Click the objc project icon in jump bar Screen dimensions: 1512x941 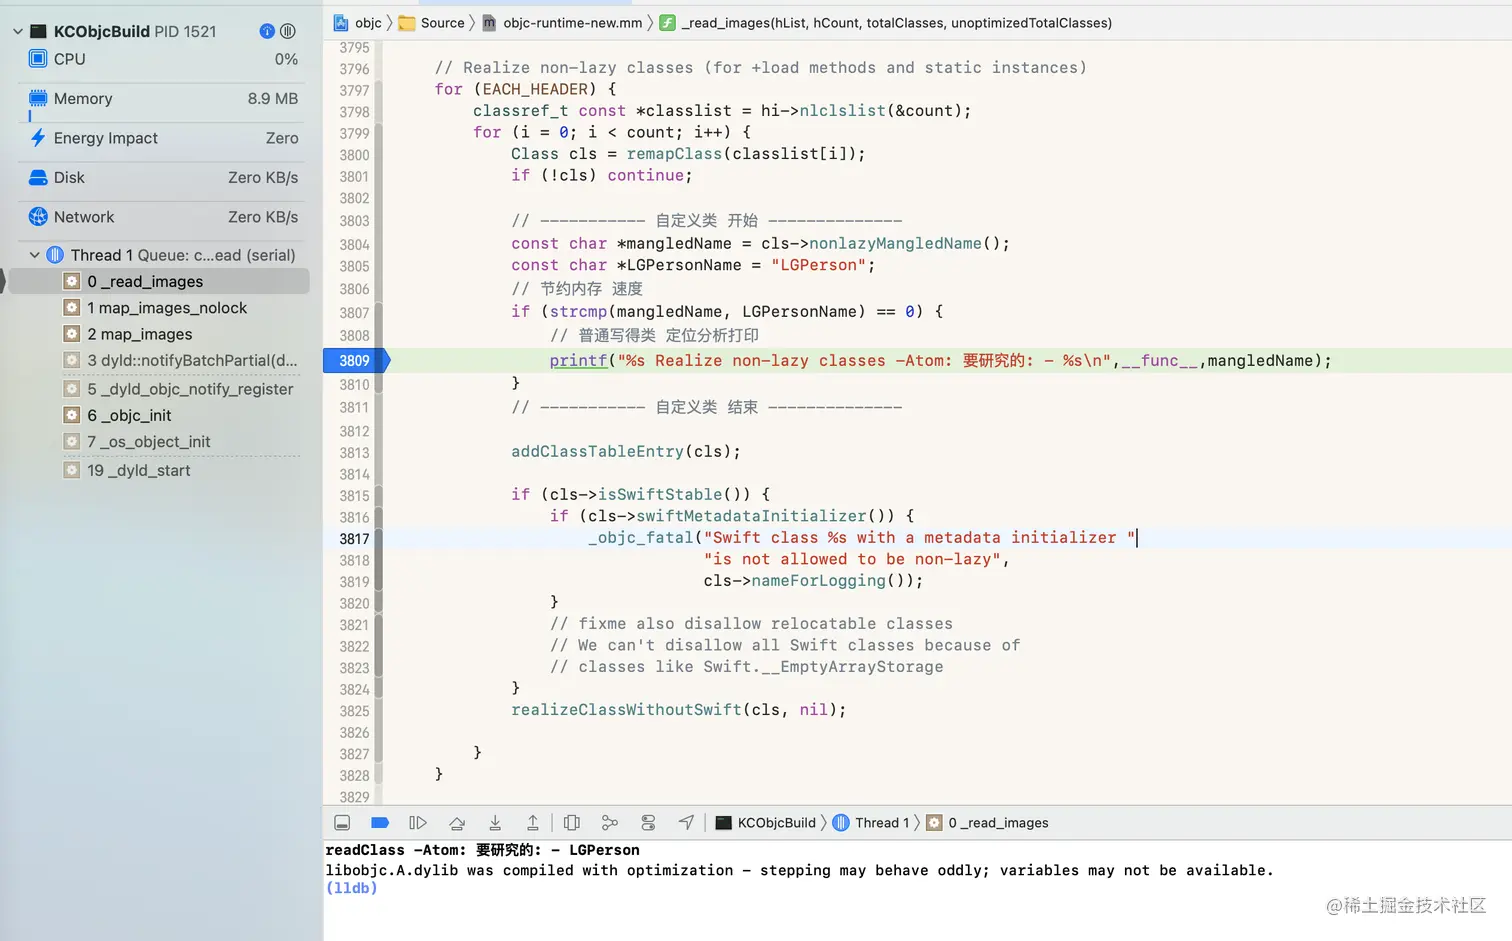click(x=341, y=23)
